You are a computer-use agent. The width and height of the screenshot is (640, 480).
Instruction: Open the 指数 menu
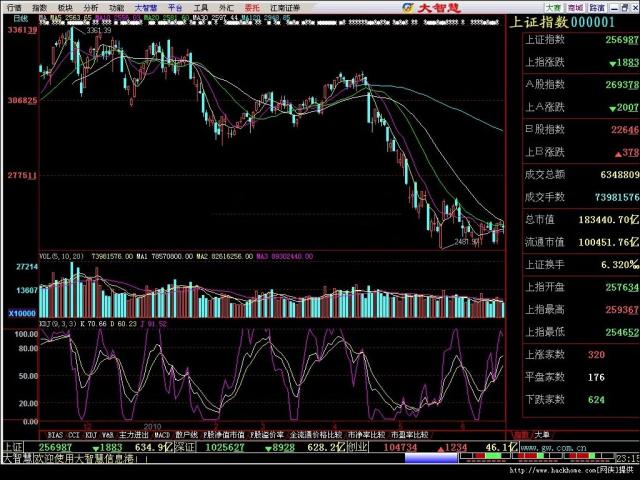pyautogui.click(x=39, y=7)
